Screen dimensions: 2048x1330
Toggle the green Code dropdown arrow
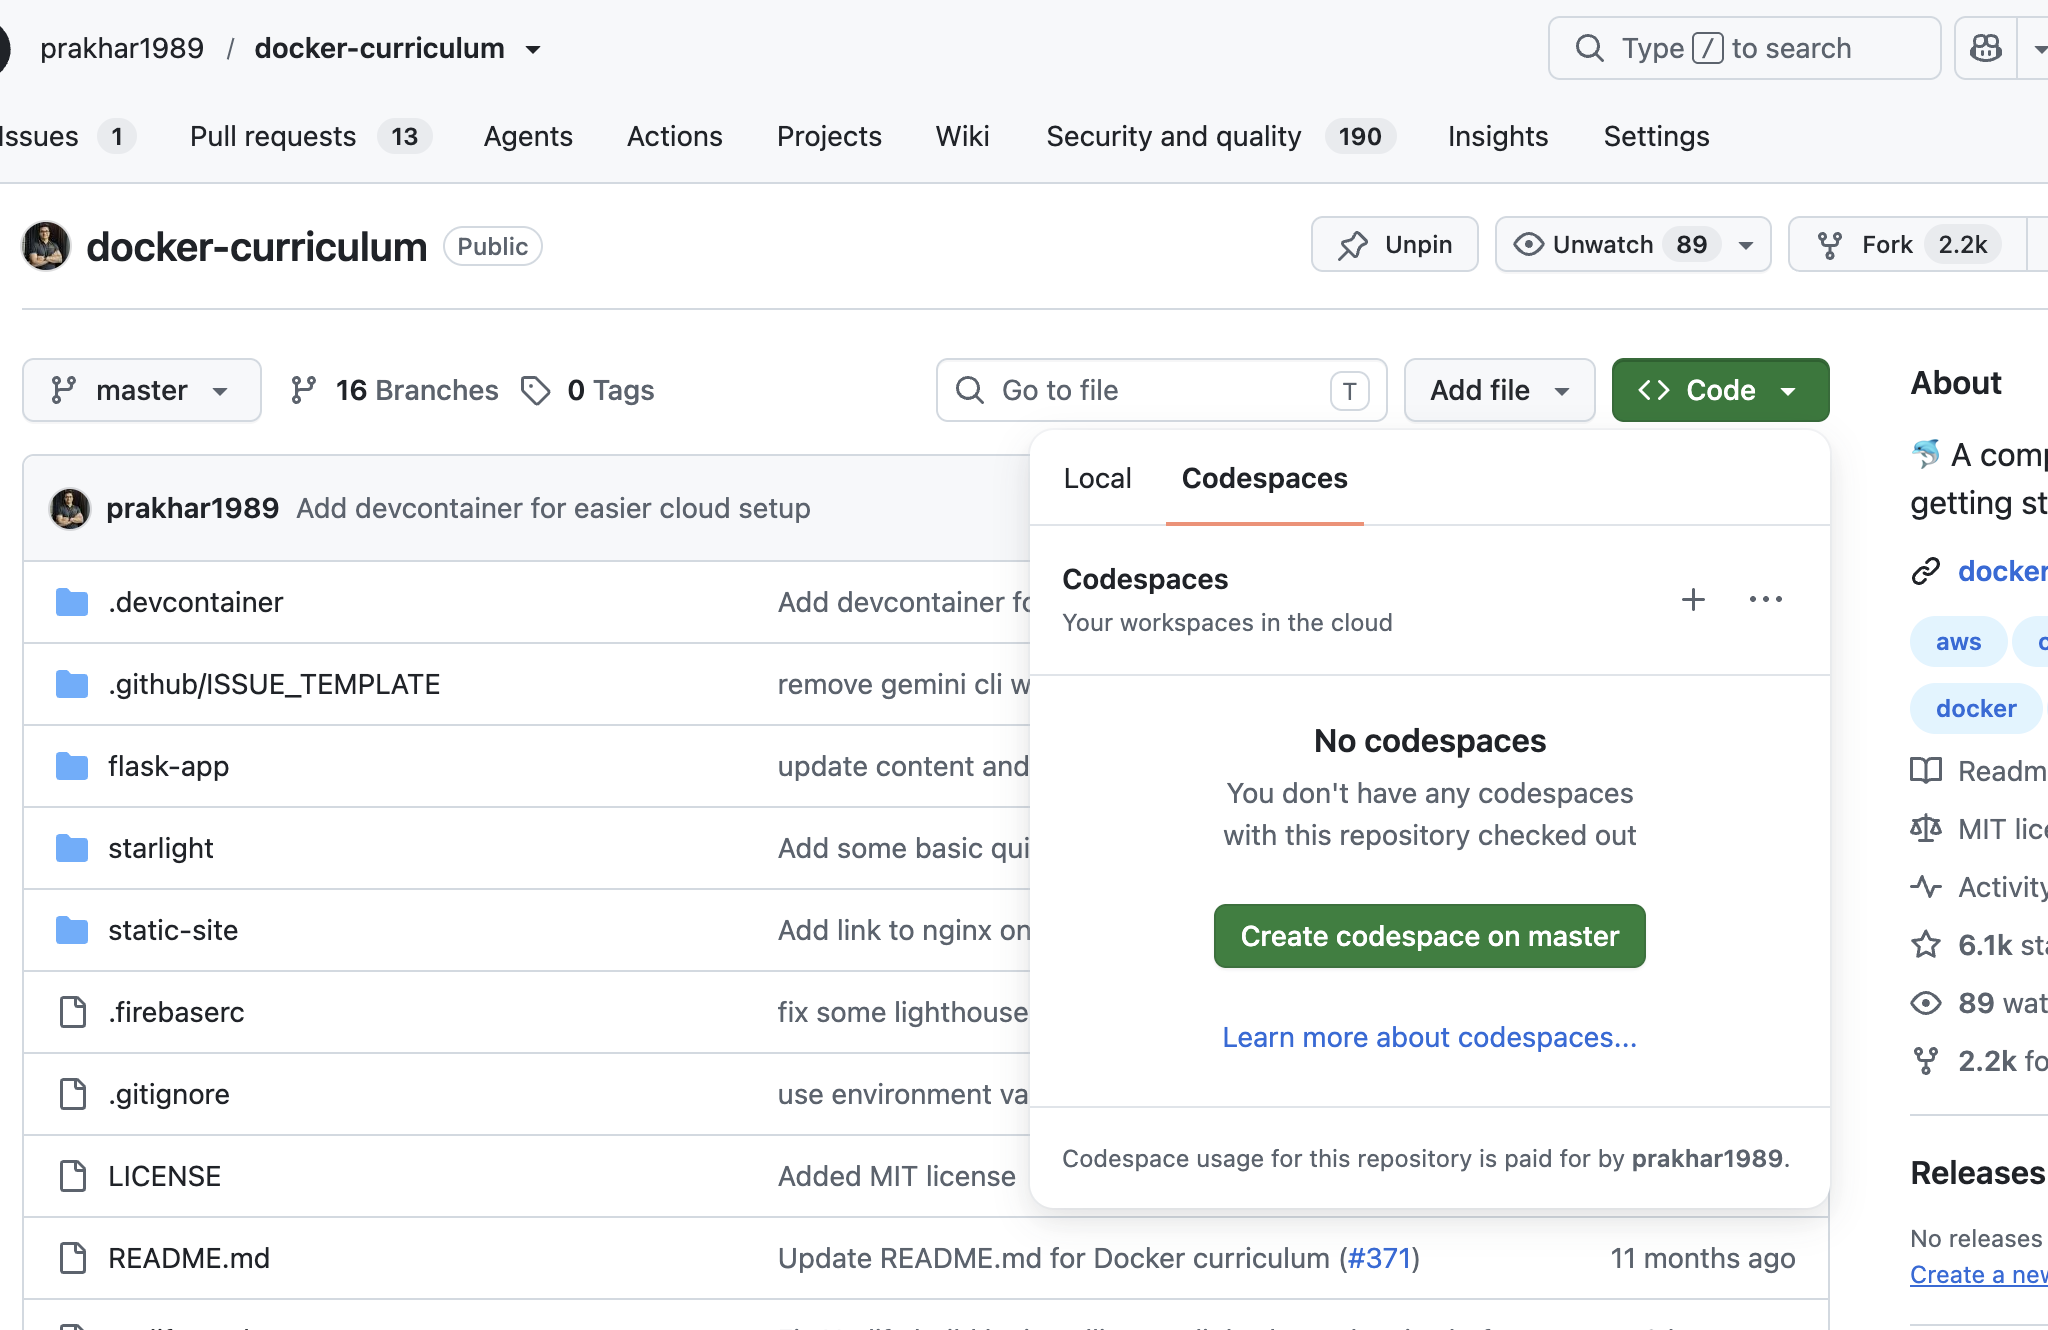point(1789,391)
